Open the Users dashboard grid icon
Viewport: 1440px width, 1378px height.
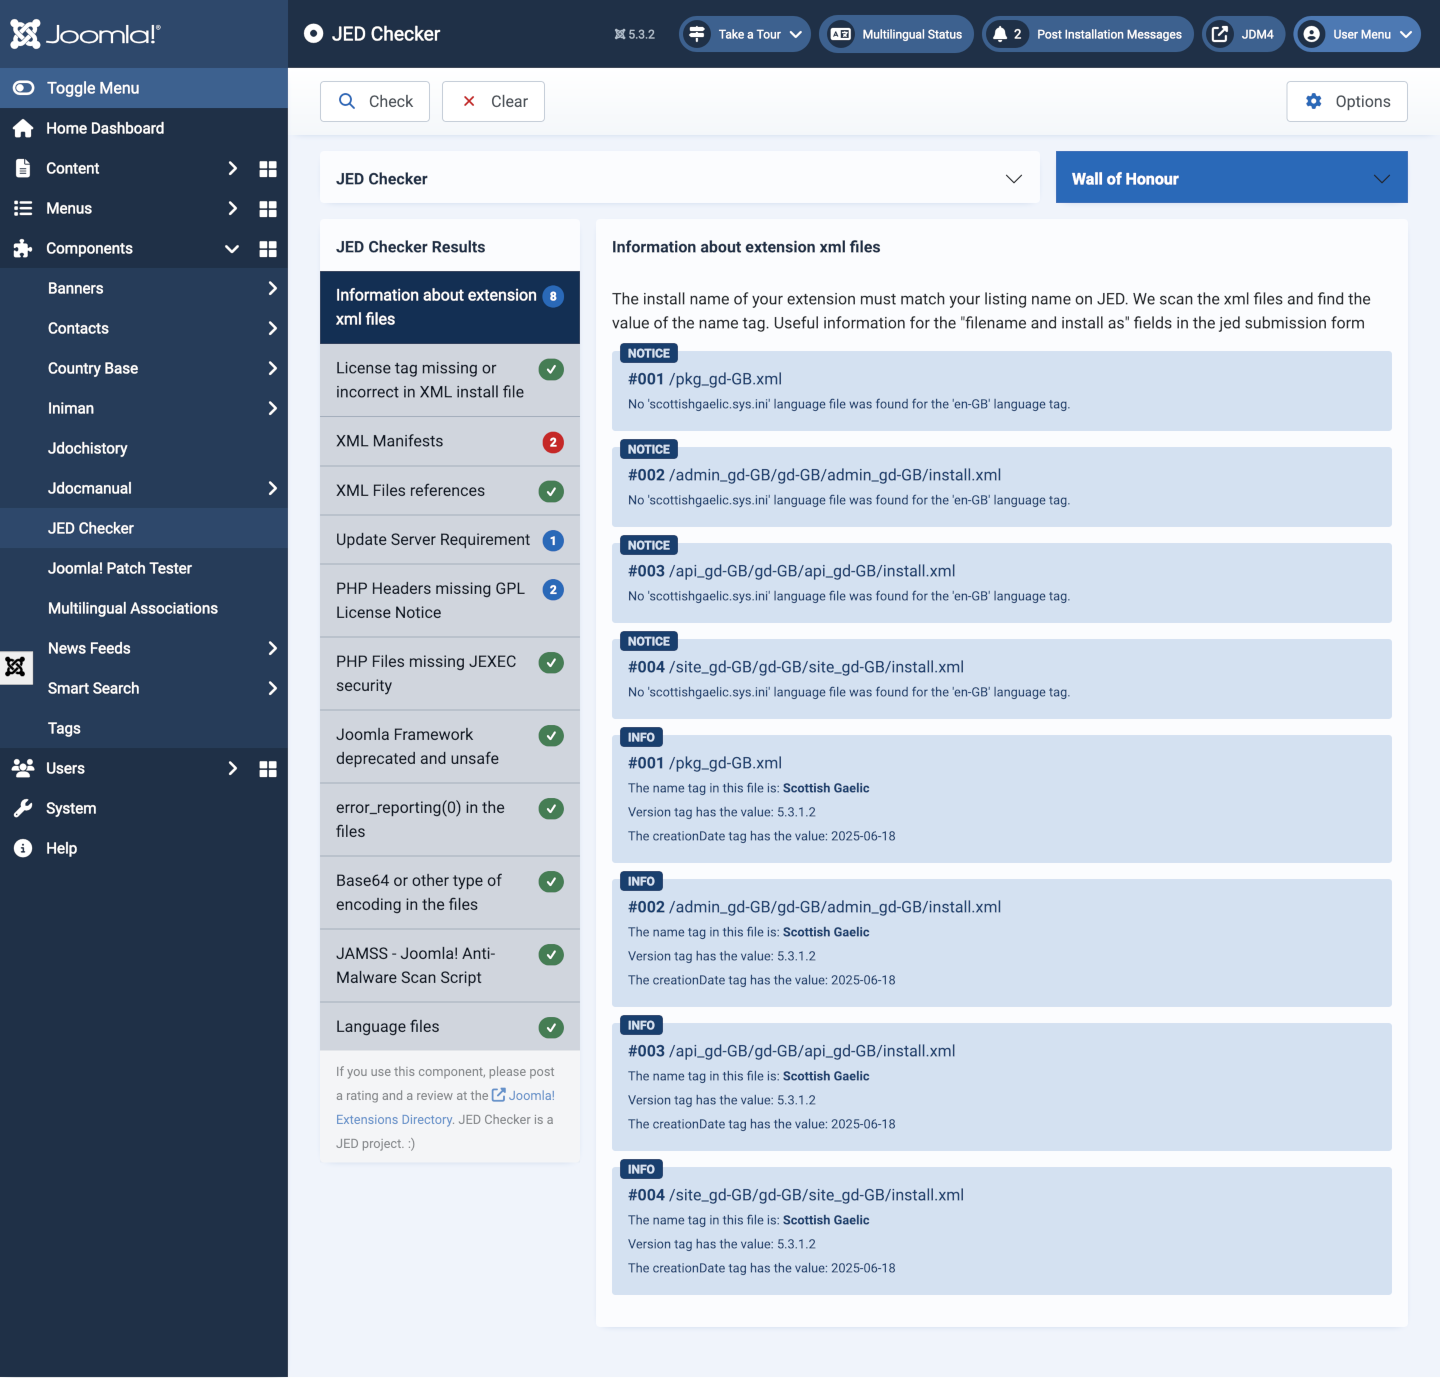[x=268, y=768]
